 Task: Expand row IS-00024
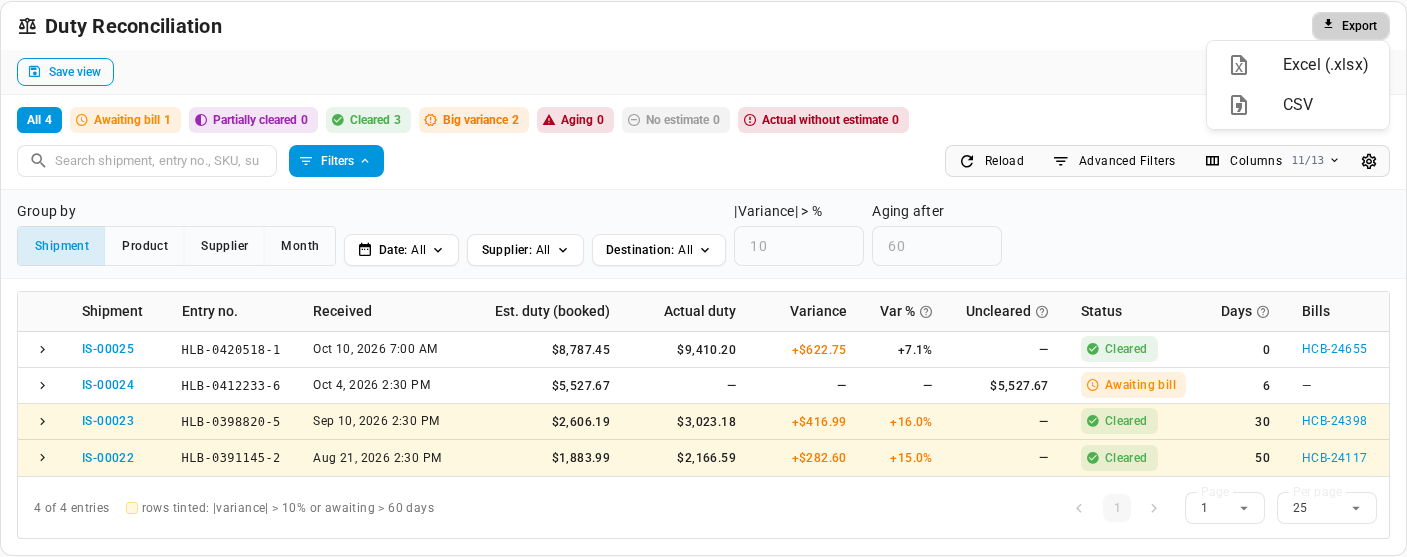point(42,386)
